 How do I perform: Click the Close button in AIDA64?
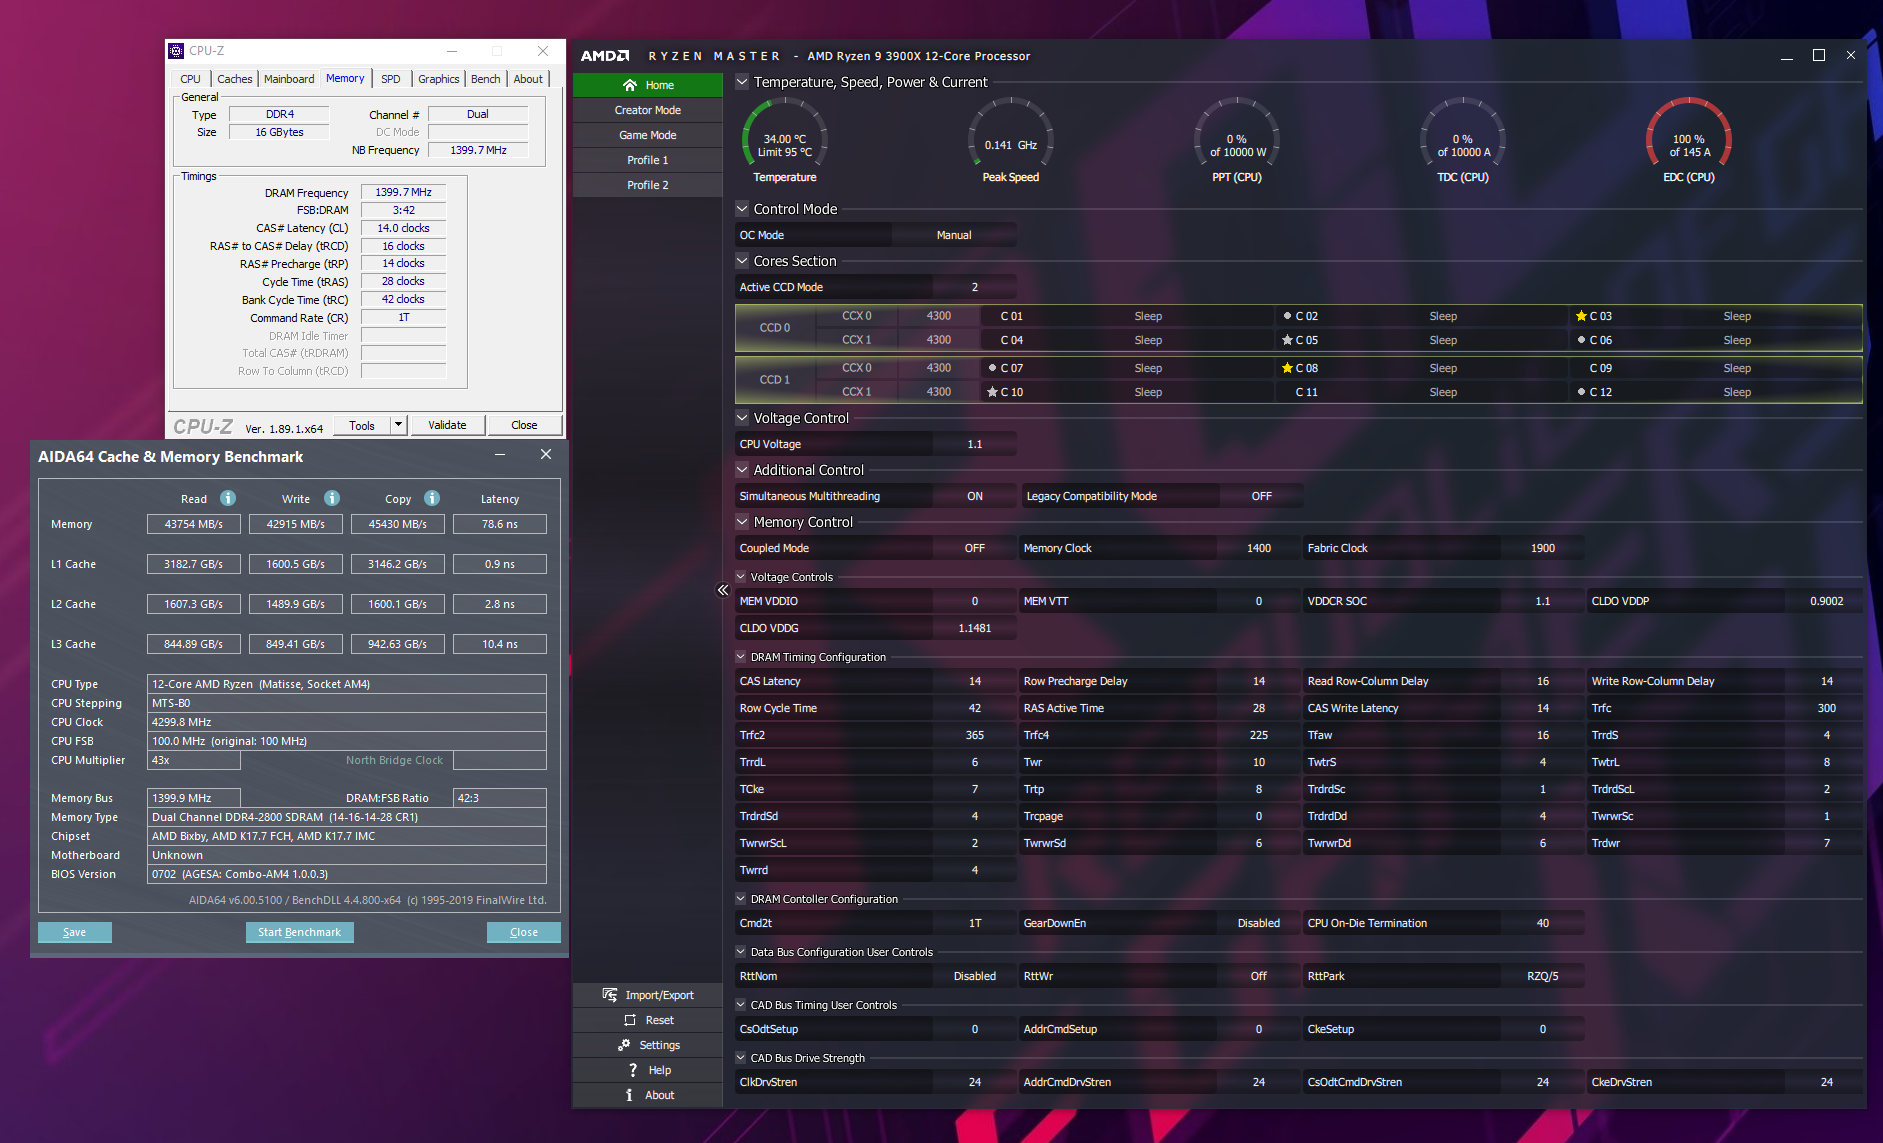pyautogui.click(x=523, y=932)
